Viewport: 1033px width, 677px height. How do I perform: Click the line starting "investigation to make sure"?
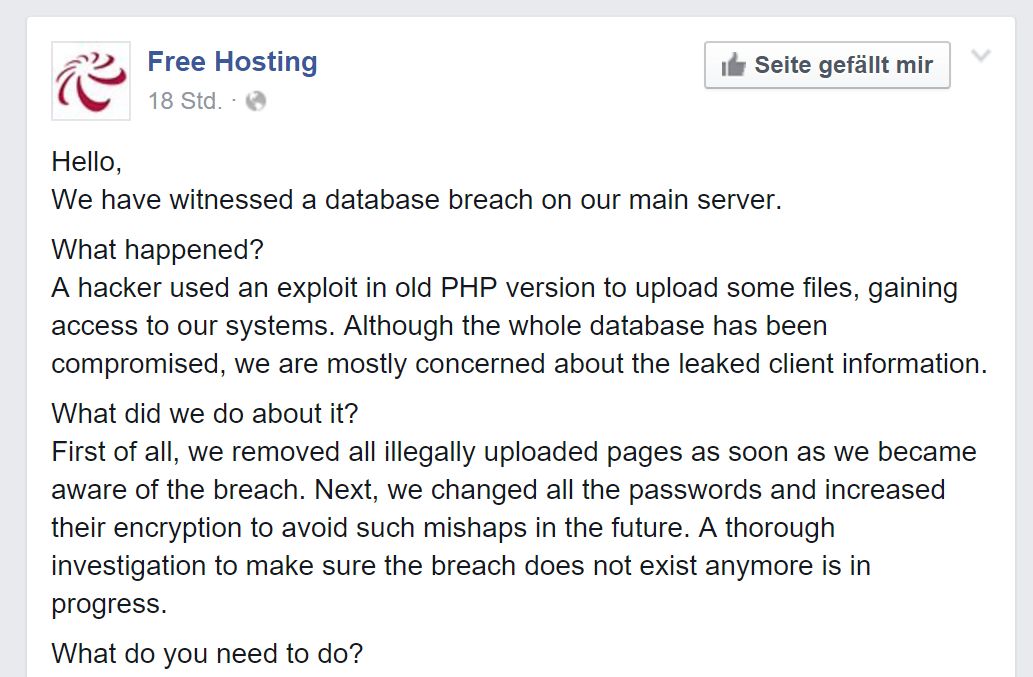460,566
